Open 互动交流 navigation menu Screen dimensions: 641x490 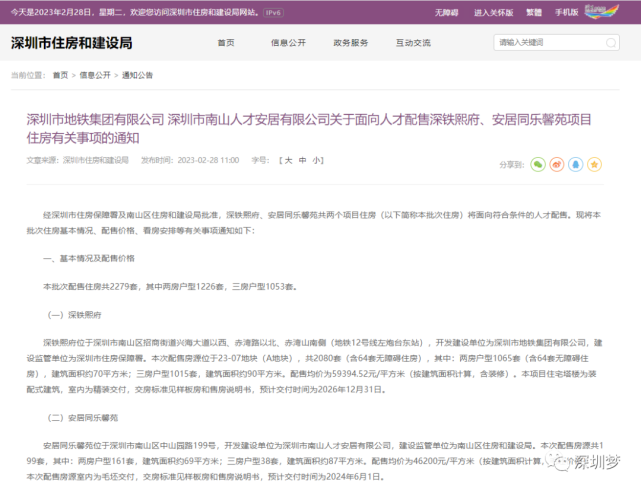pyautogui.click(x=413, y=43)
